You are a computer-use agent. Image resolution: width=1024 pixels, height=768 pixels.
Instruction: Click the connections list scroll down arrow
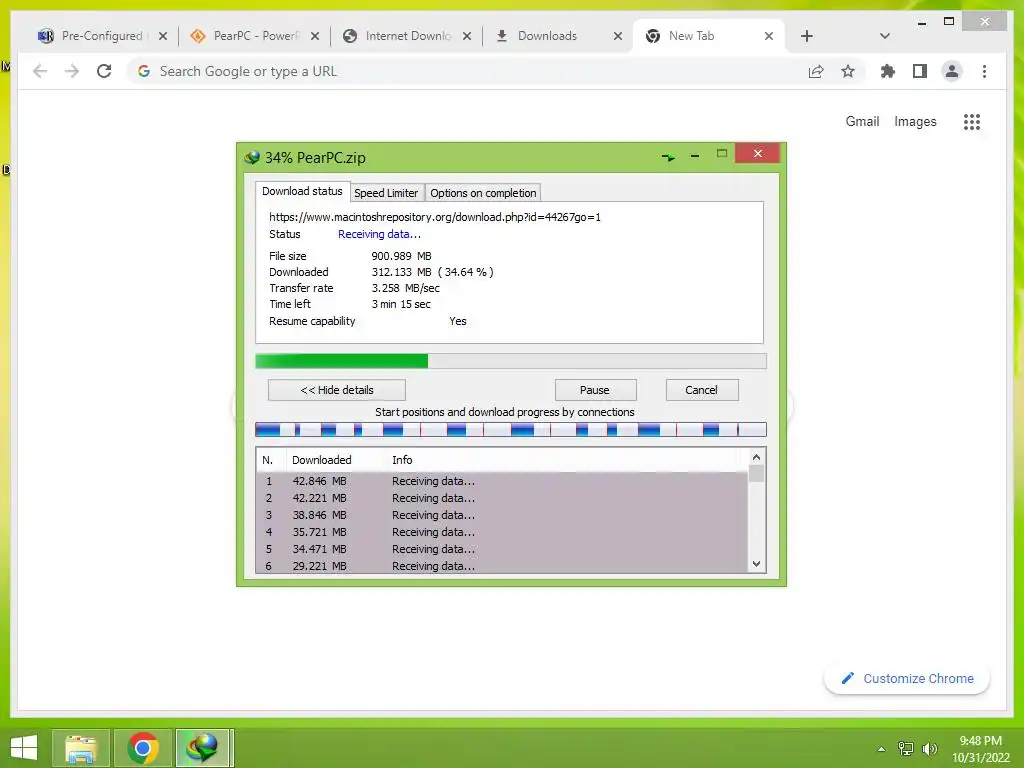click(x=756, y=564)
